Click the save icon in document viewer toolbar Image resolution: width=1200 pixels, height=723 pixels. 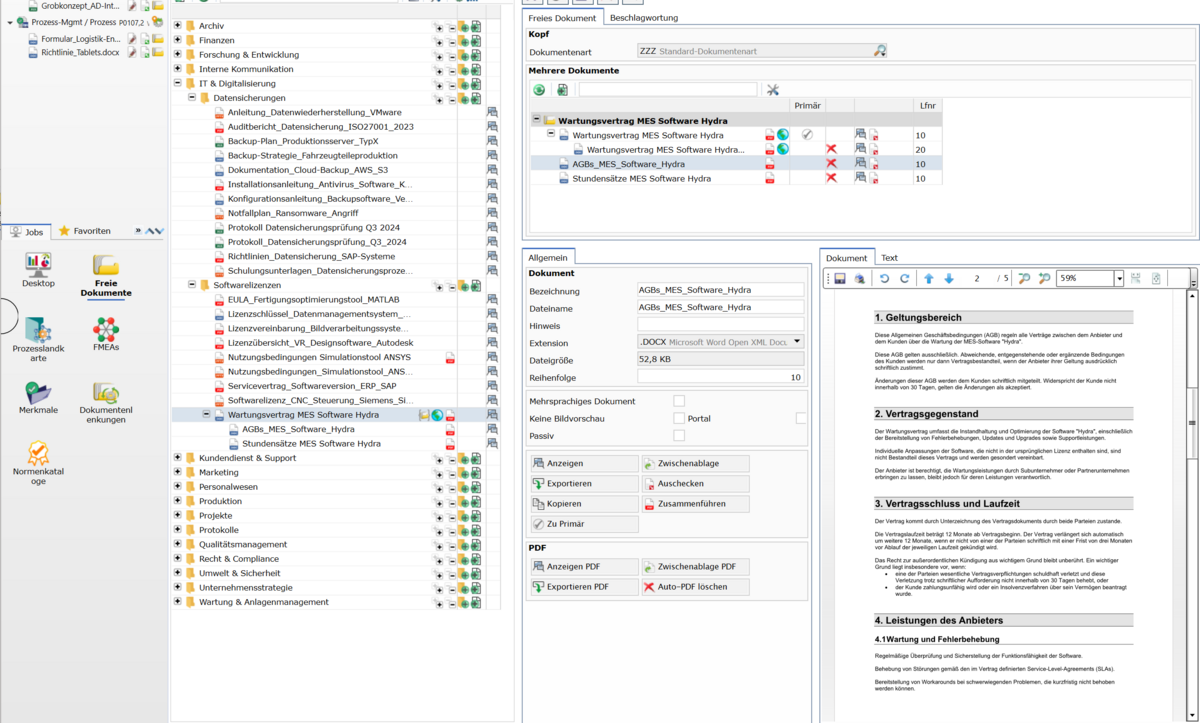coord(840,279)
